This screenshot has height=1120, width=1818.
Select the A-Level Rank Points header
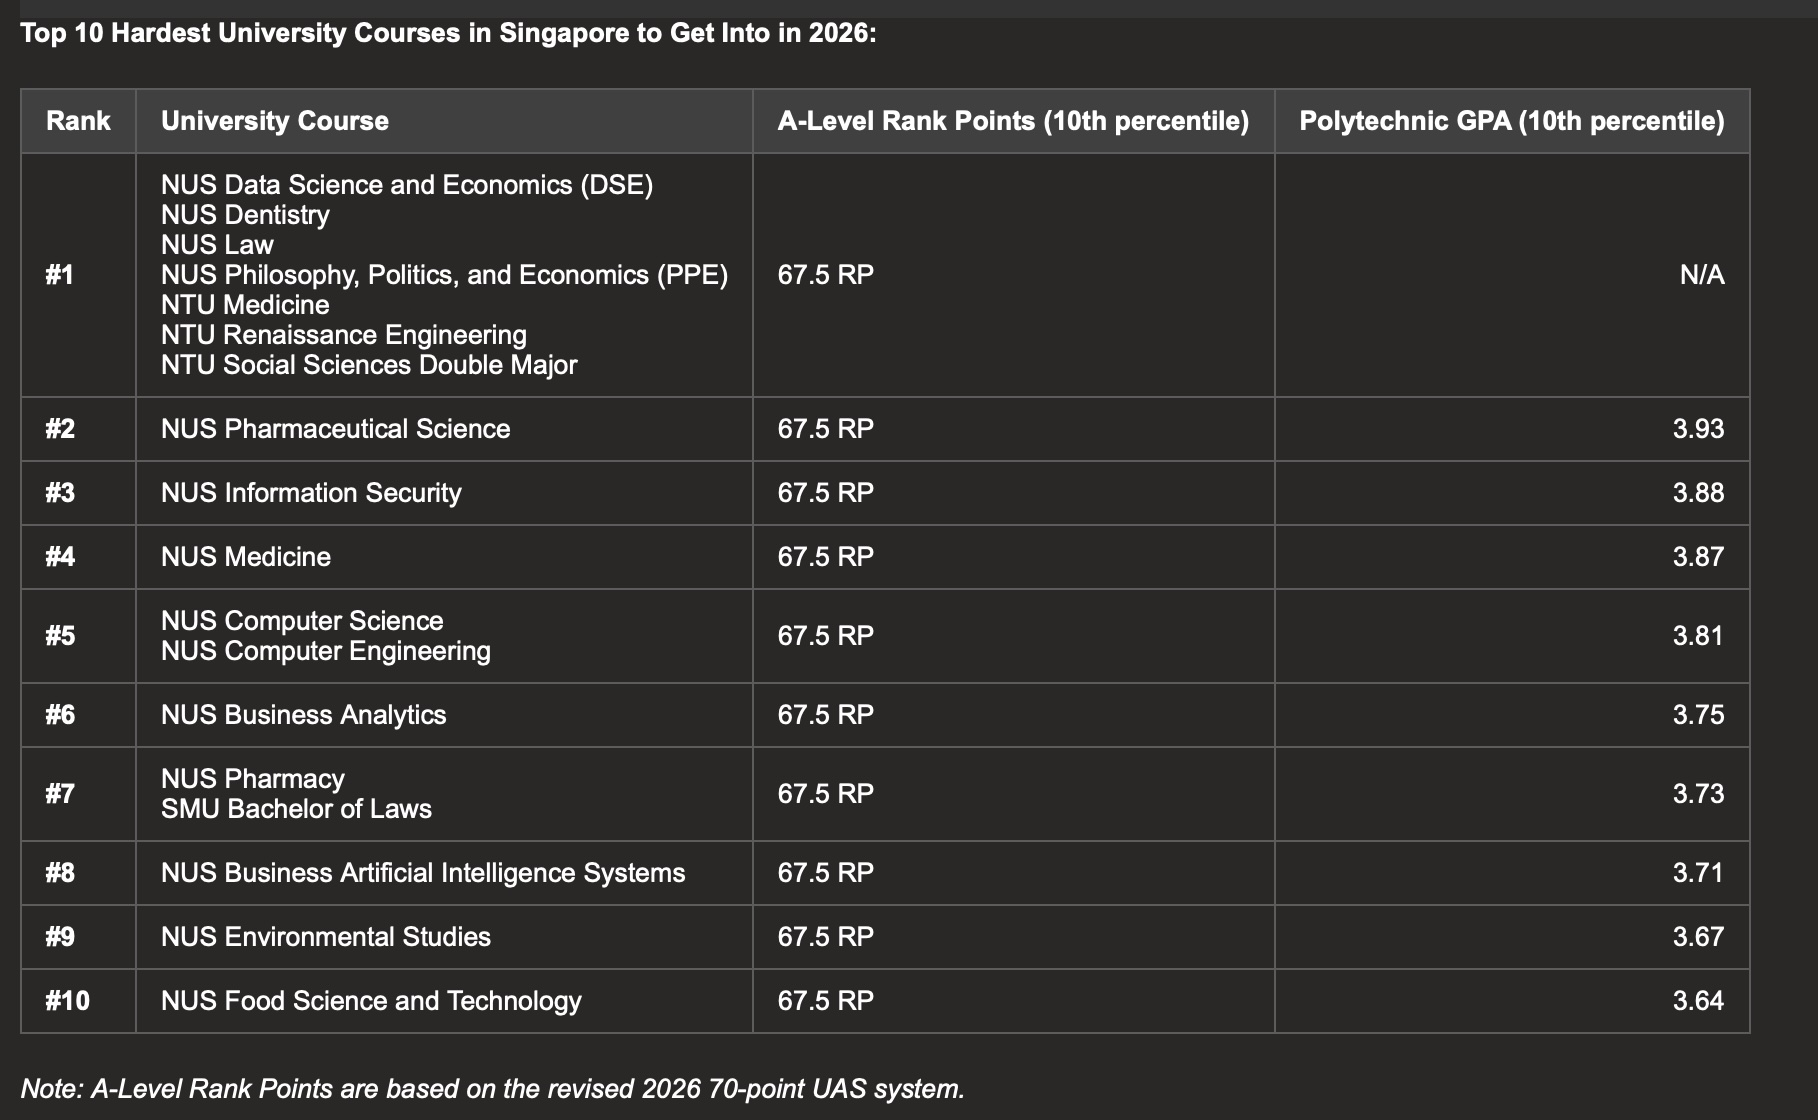(1013, 121)
